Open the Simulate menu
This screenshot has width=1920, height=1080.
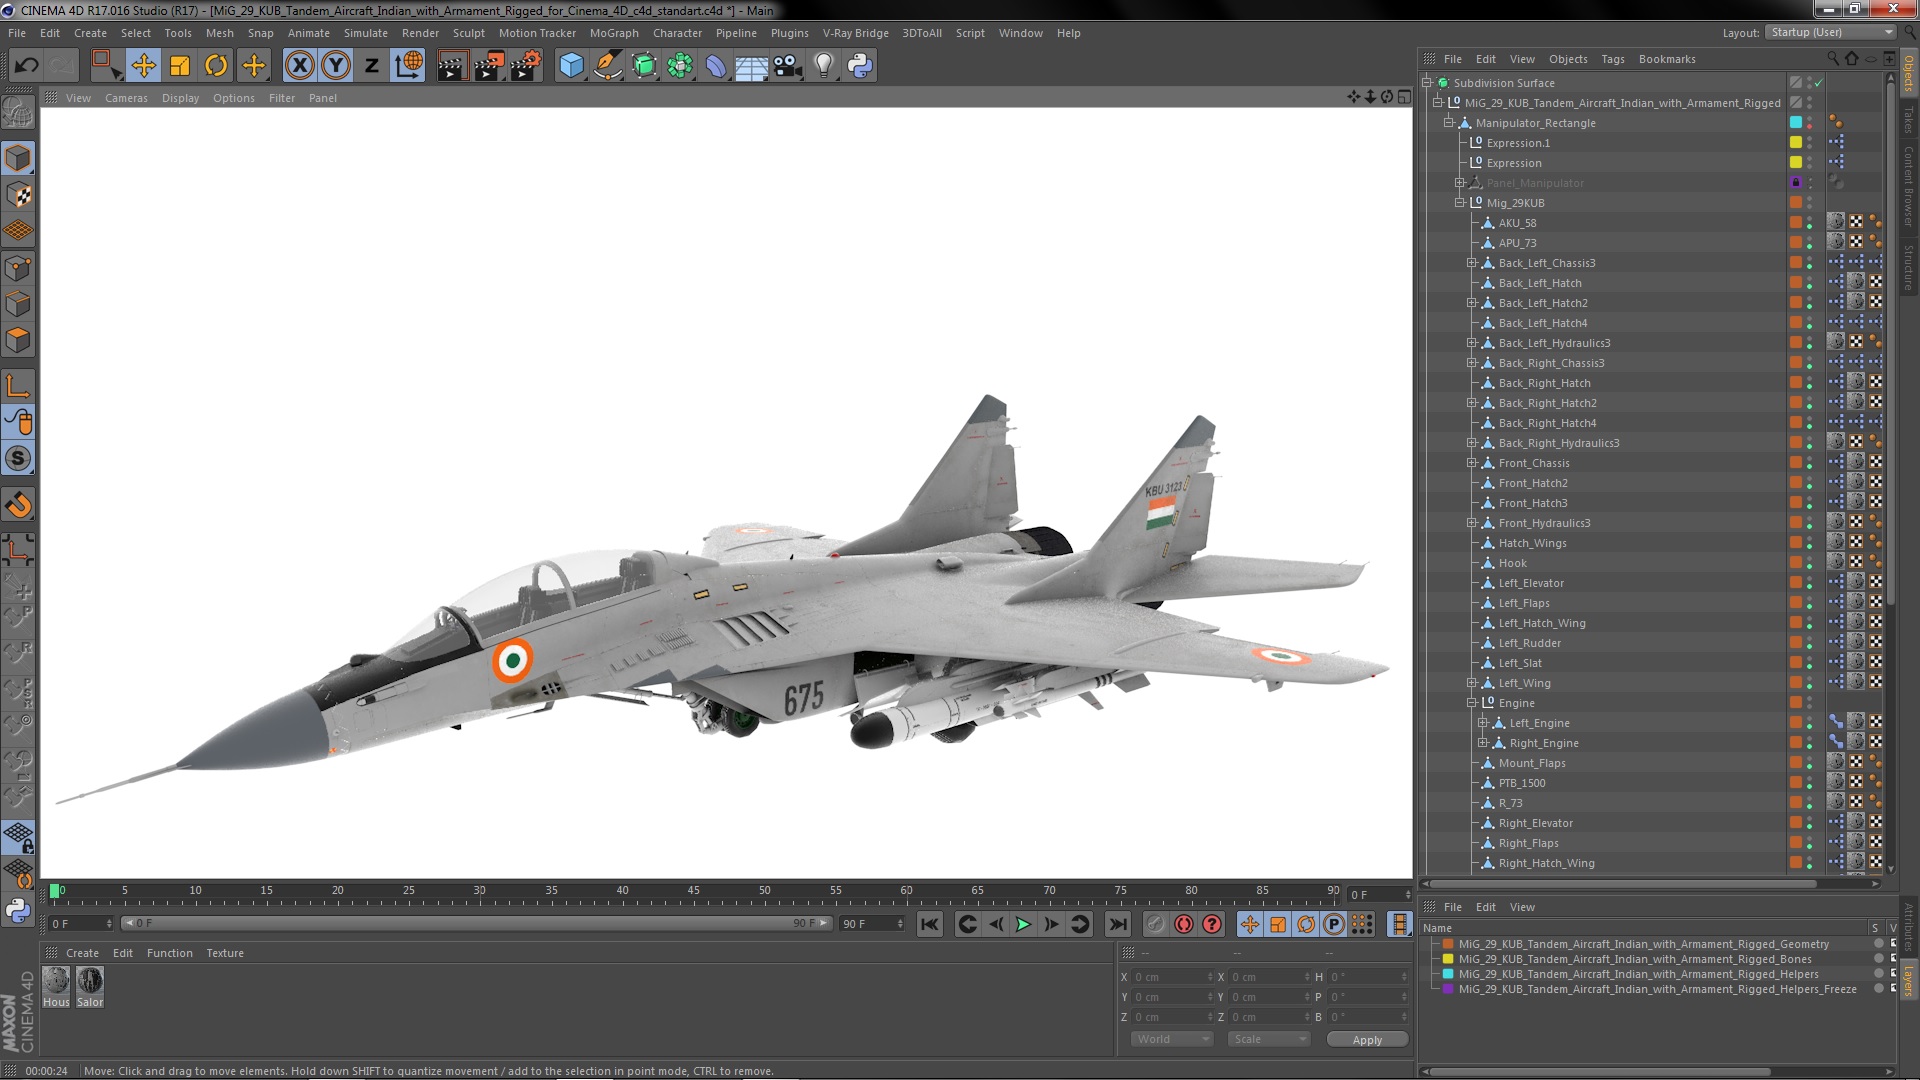[x=365, y=33]
